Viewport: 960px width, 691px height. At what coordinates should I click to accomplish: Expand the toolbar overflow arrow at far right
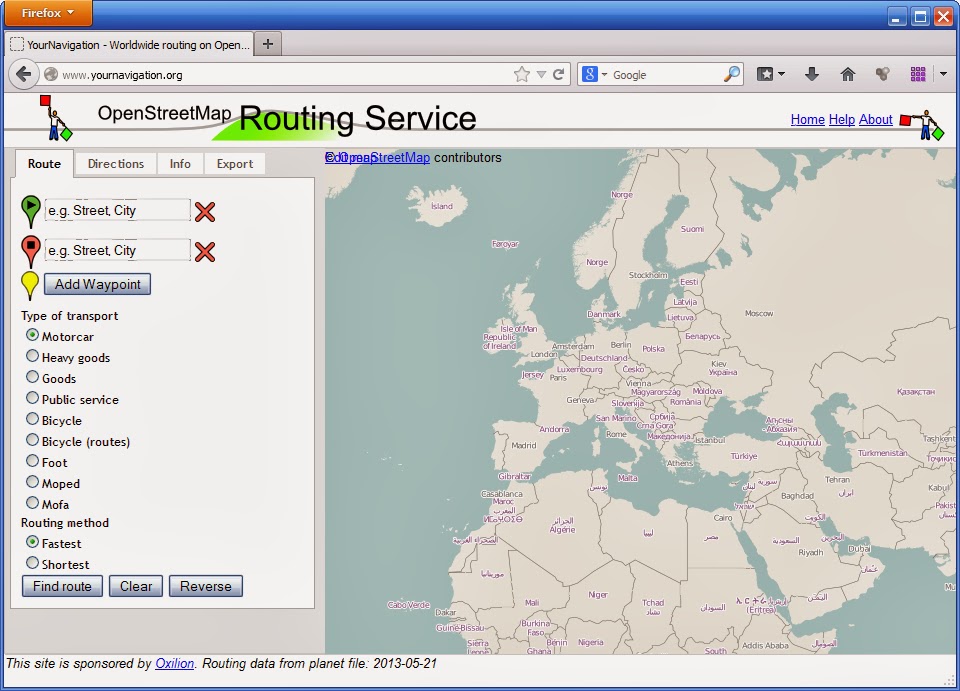pos(943,75)
